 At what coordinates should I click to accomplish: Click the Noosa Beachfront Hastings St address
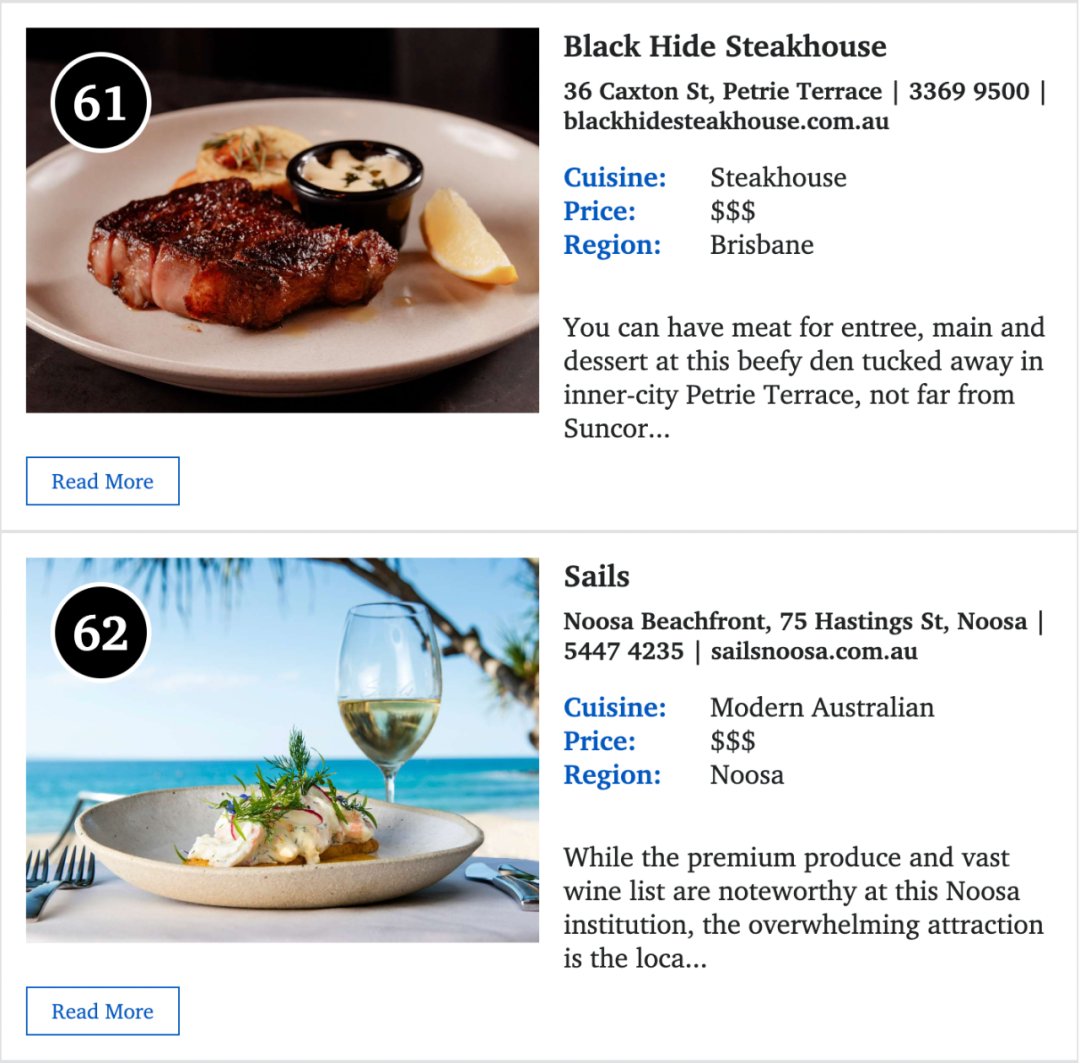[x=795, y=621]
